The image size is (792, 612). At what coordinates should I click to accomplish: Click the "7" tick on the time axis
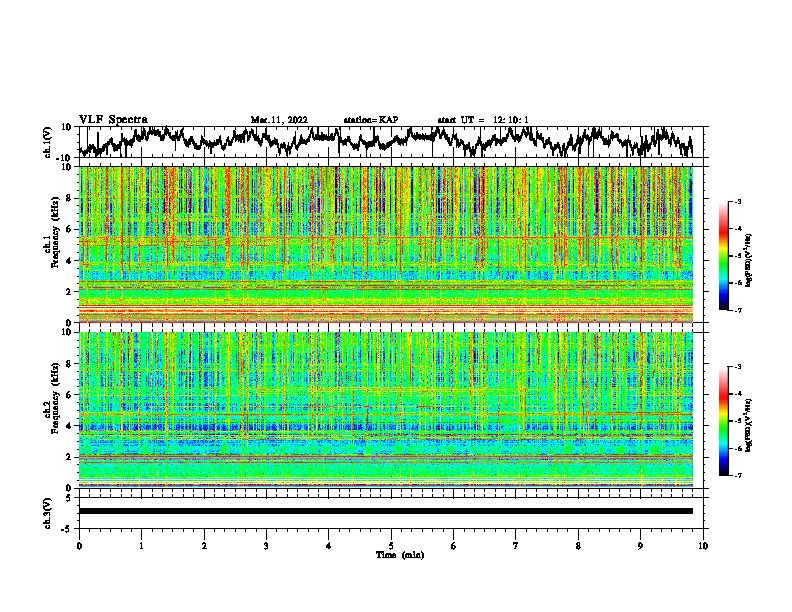click(516, 546)
